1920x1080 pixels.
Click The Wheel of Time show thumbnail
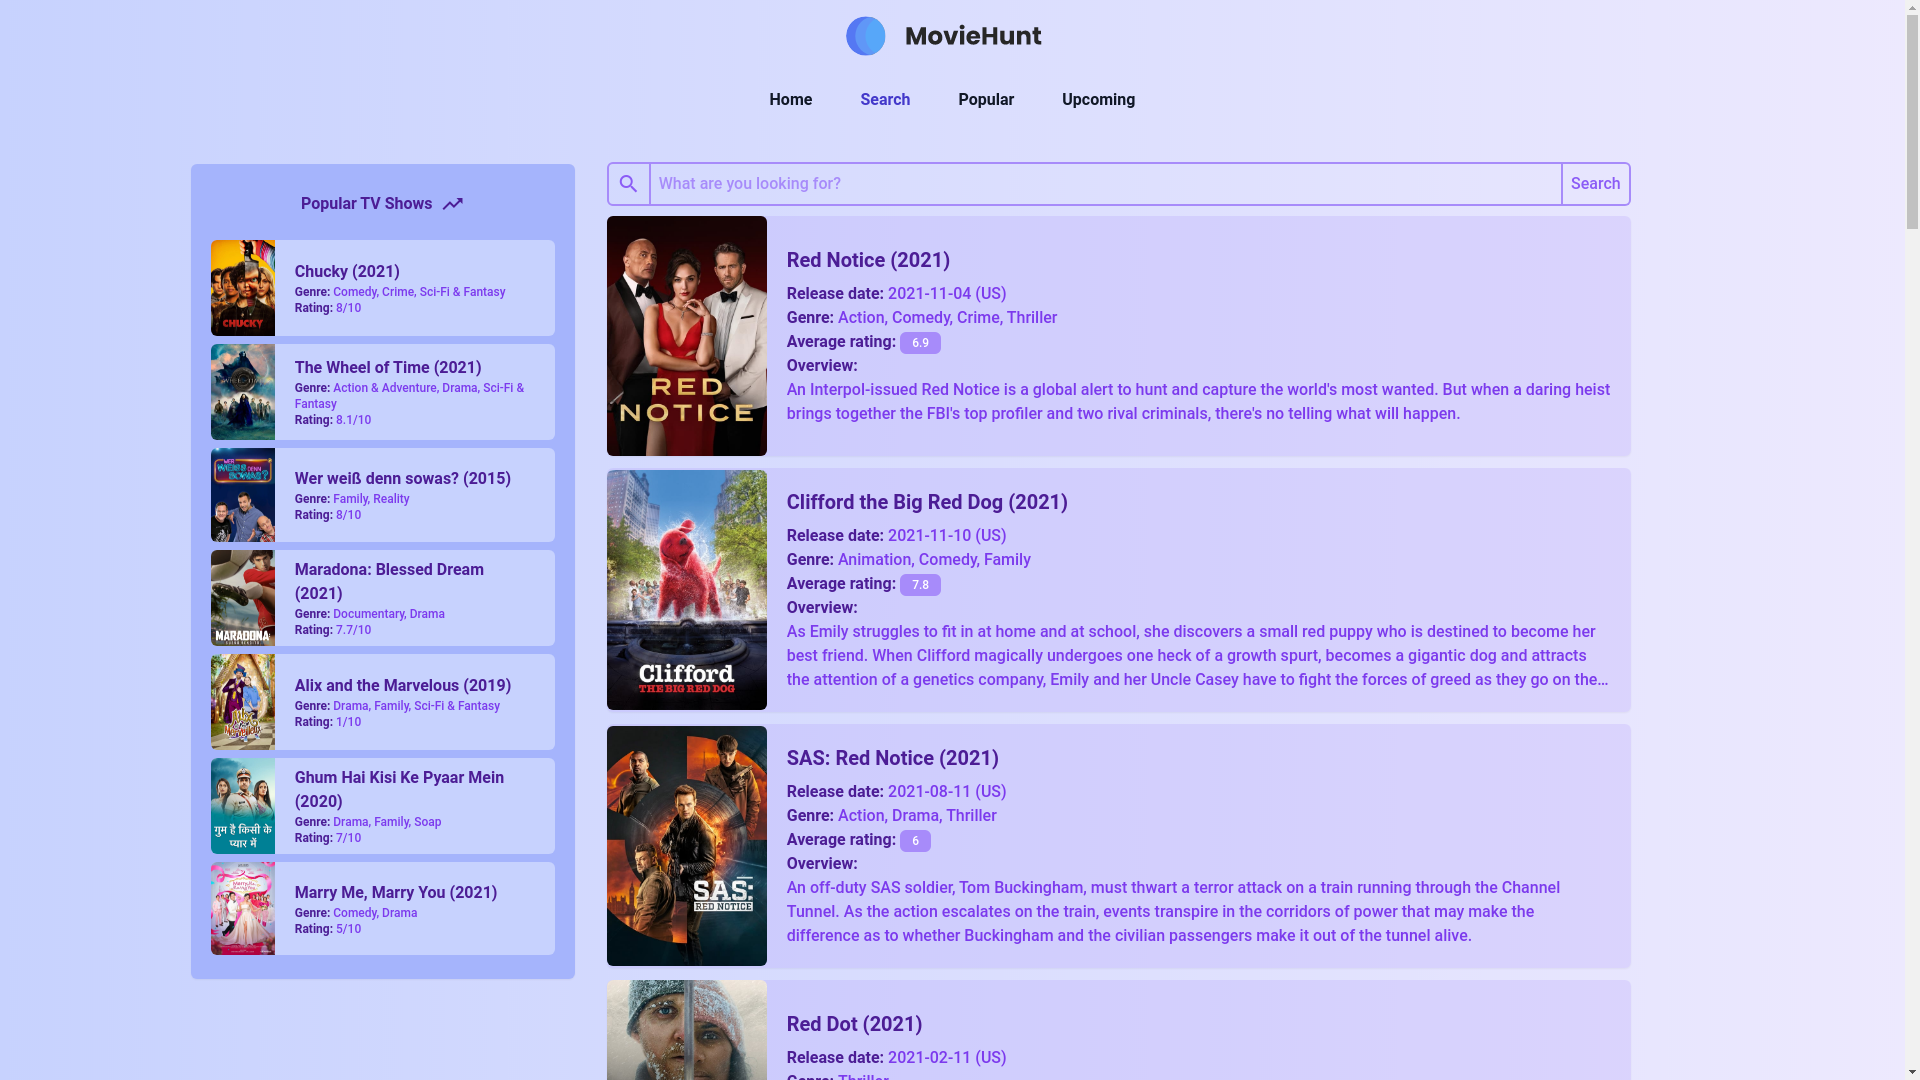point(242,391)
